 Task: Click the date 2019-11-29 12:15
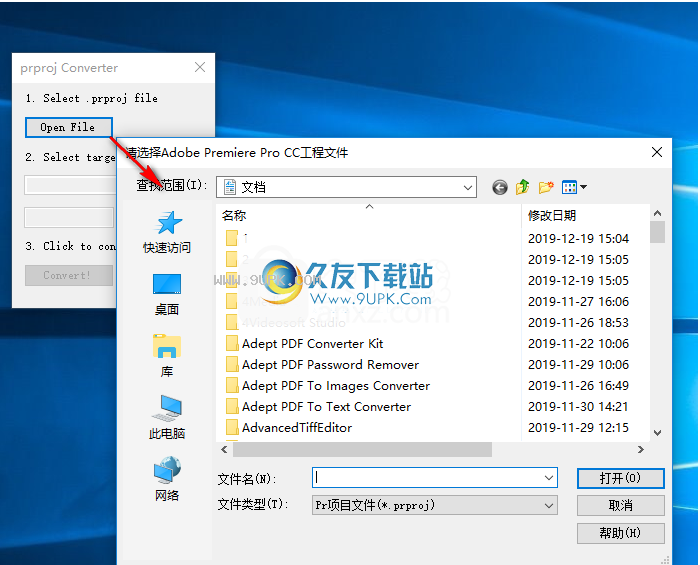(578, 428)
